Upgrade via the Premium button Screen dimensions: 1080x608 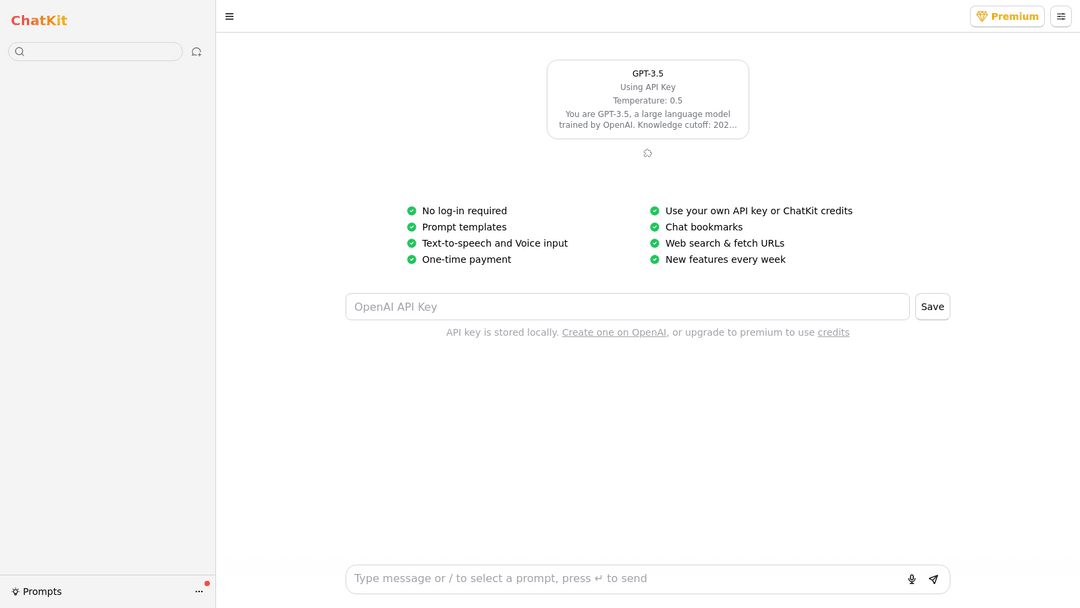click(1007, 16)
